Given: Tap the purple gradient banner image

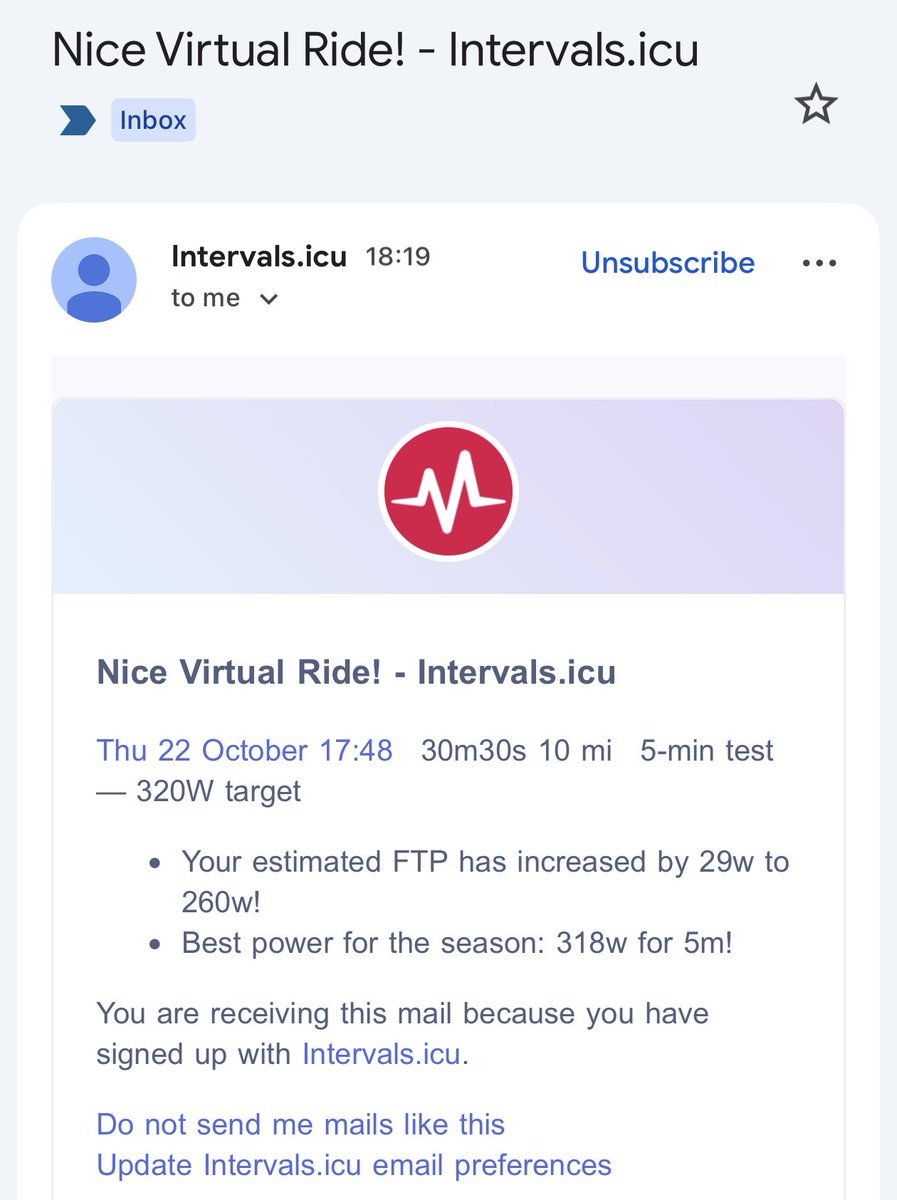Looking at the screenshot, I should click(x=449, y=496).
